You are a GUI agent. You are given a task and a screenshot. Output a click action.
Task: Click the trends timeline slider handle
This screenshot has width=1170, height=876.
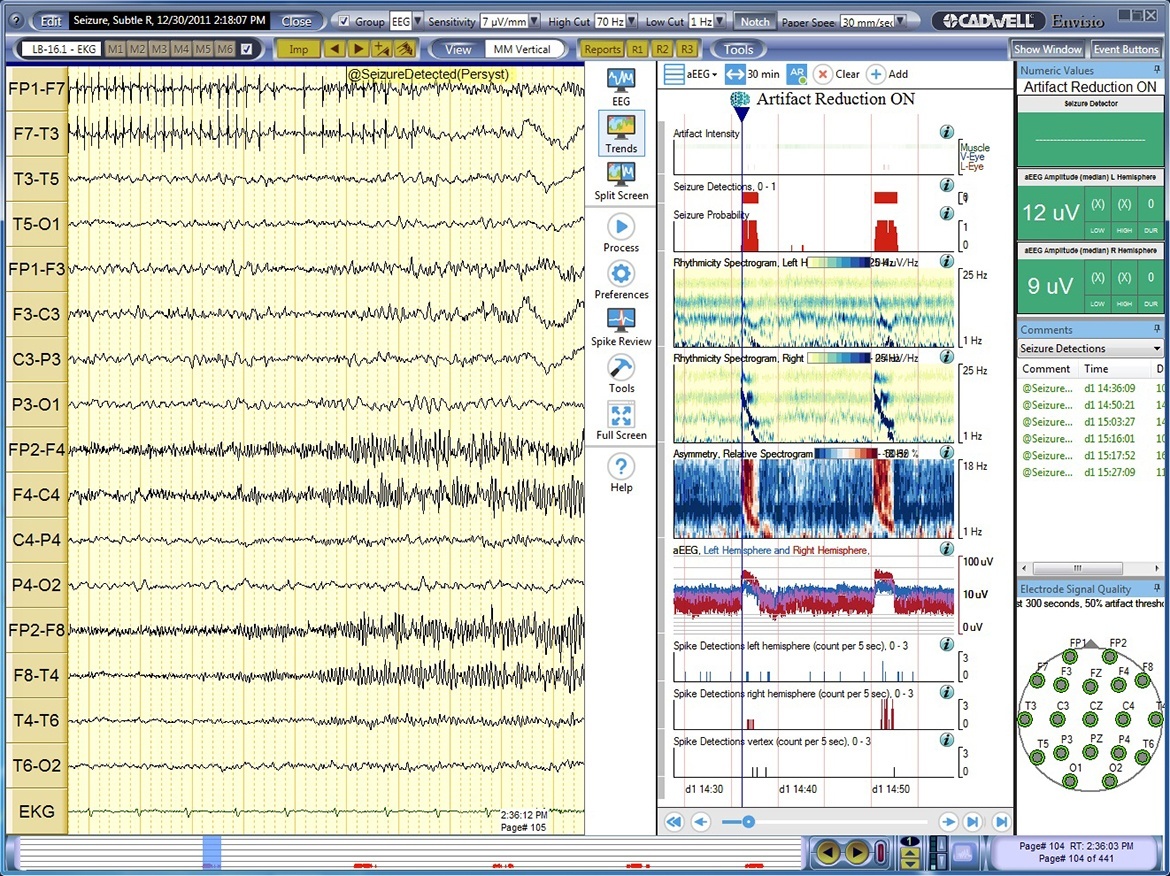(x=748, y=822)
